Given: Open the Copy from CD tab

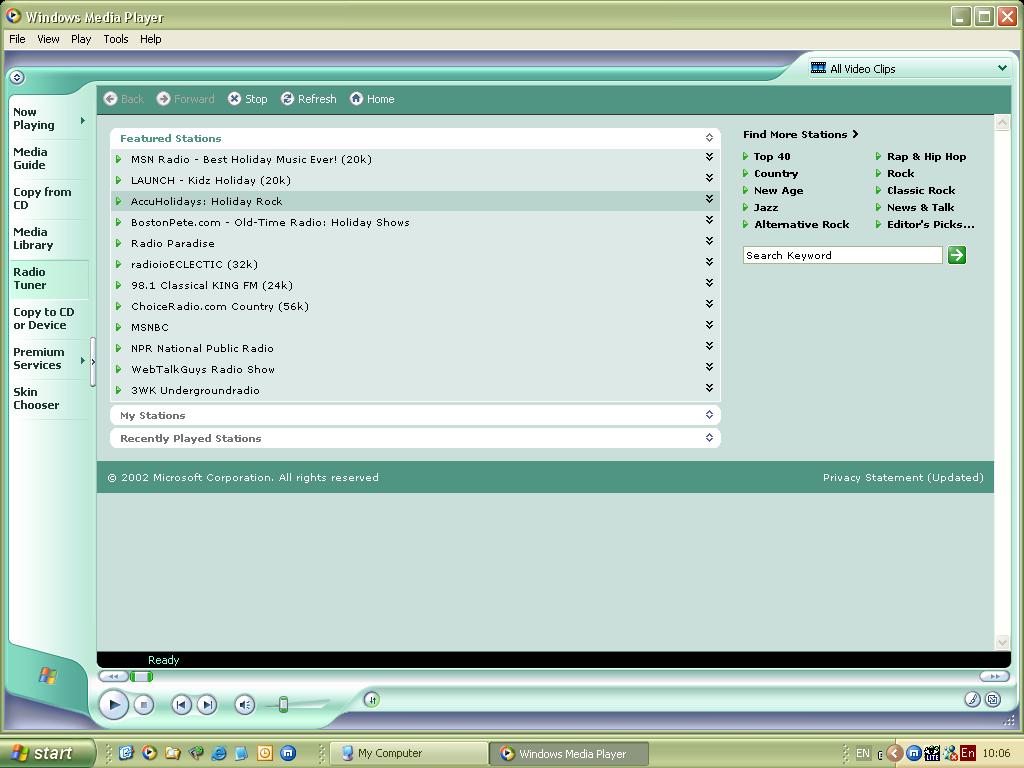Looking at the screenshot, I should pos(49,199).
